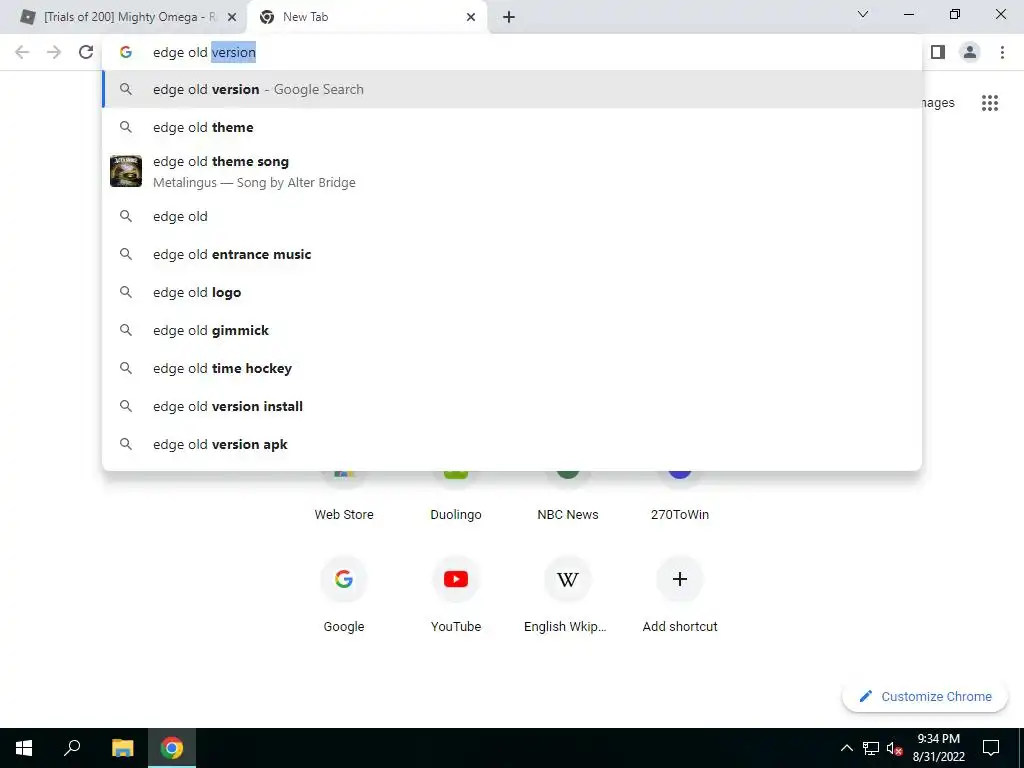Open the clock showing 9:34 PM
Viewport: 1024px width, 768px height.
[938, 748]
